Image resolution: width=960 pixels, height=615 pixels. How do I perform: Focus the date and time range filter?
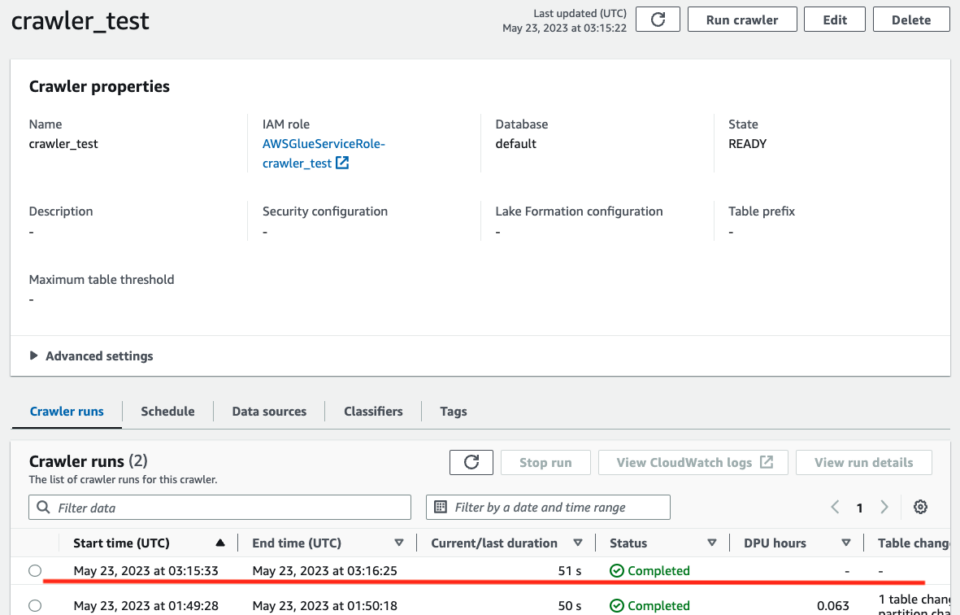tap(548, 507)
